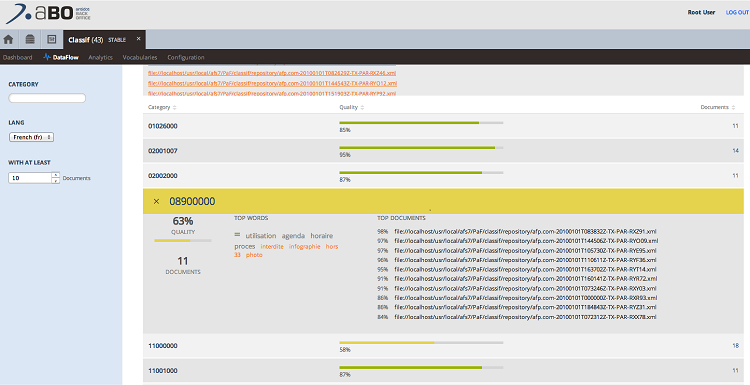
Task: Switch to the Analytics menu
Action: (100, 57)
